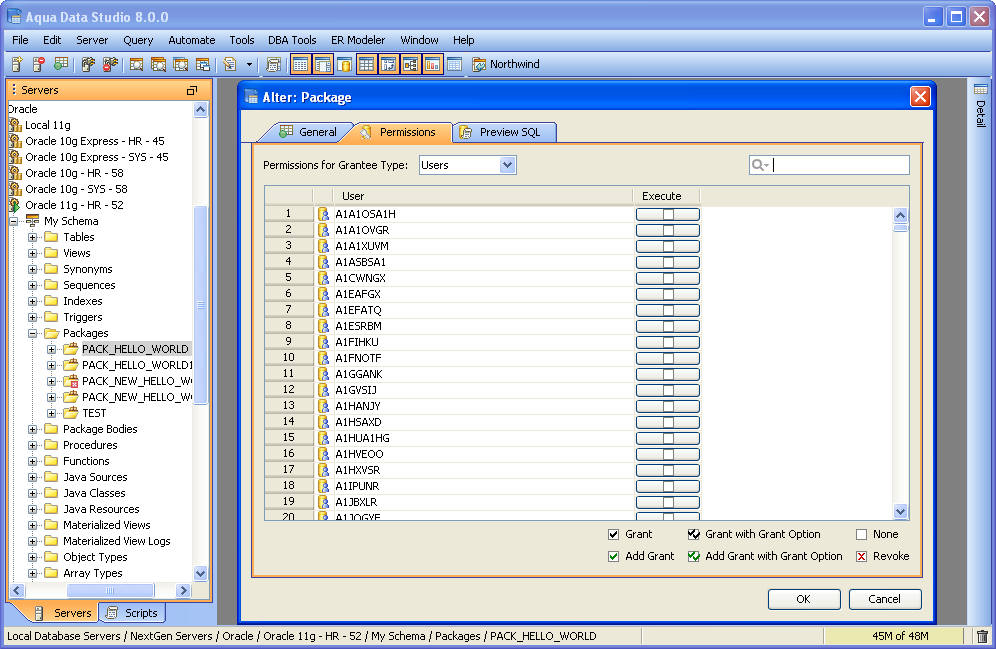Click the 45M of 48M memory bar
The width and height of the screenshot is (996, 649).
[899, 636]
